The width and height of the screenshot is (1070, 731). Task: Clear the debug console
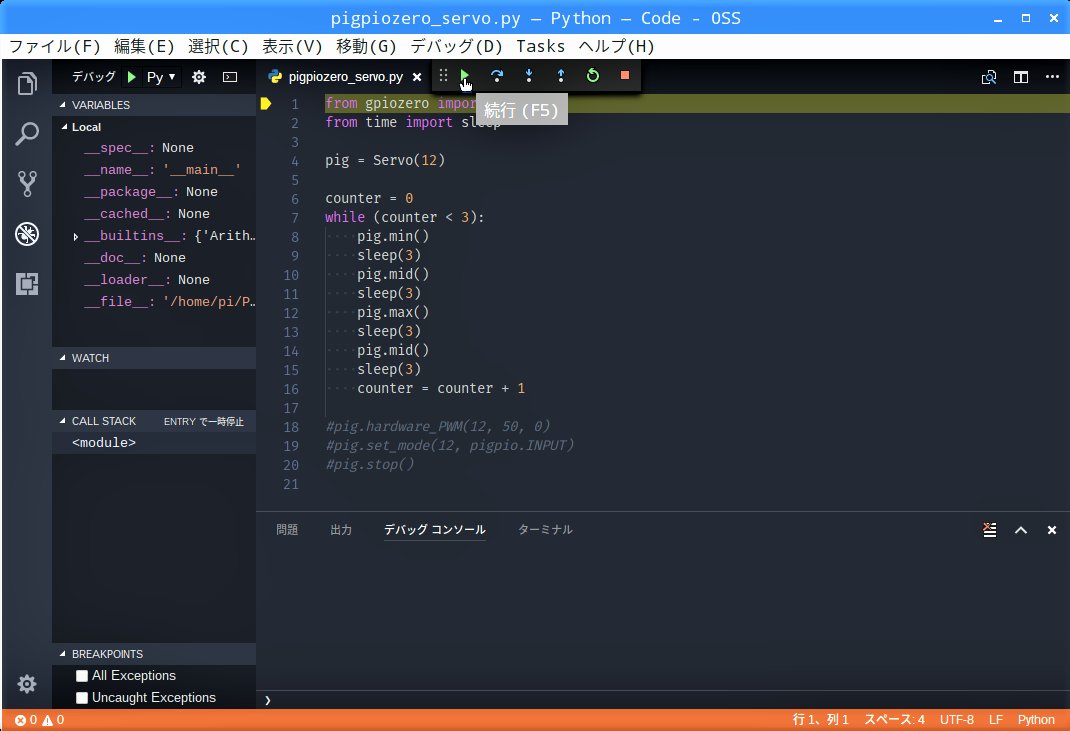(989, 530)
